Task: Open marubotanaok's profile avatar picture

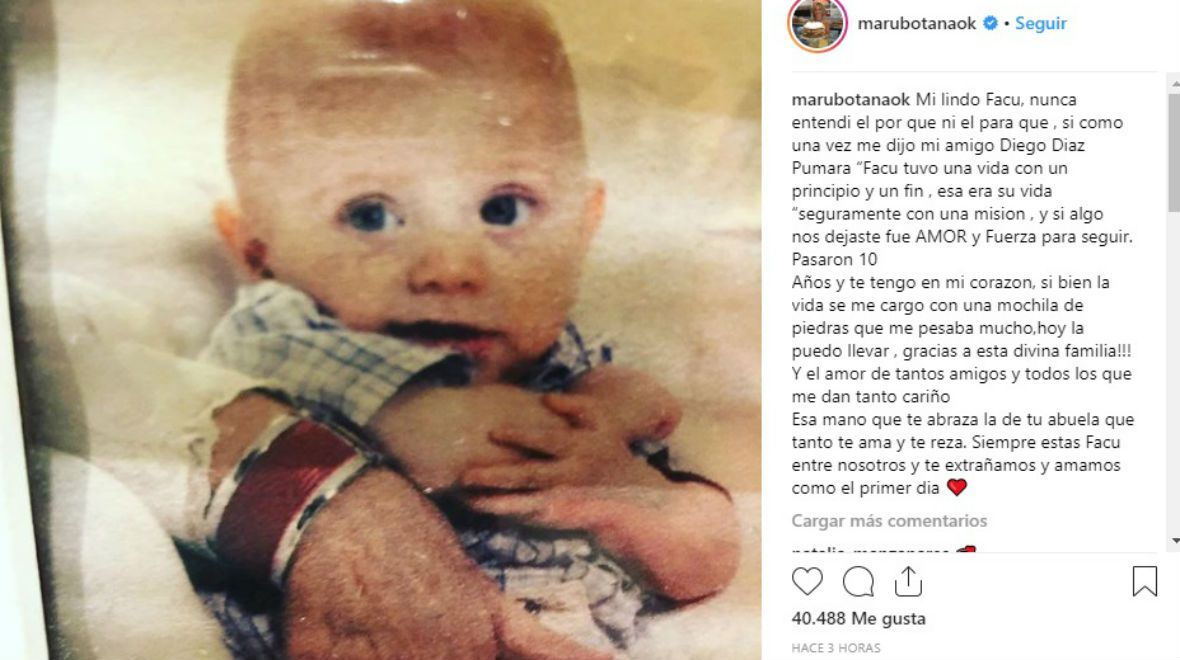Action: click(x=817, y=24)
